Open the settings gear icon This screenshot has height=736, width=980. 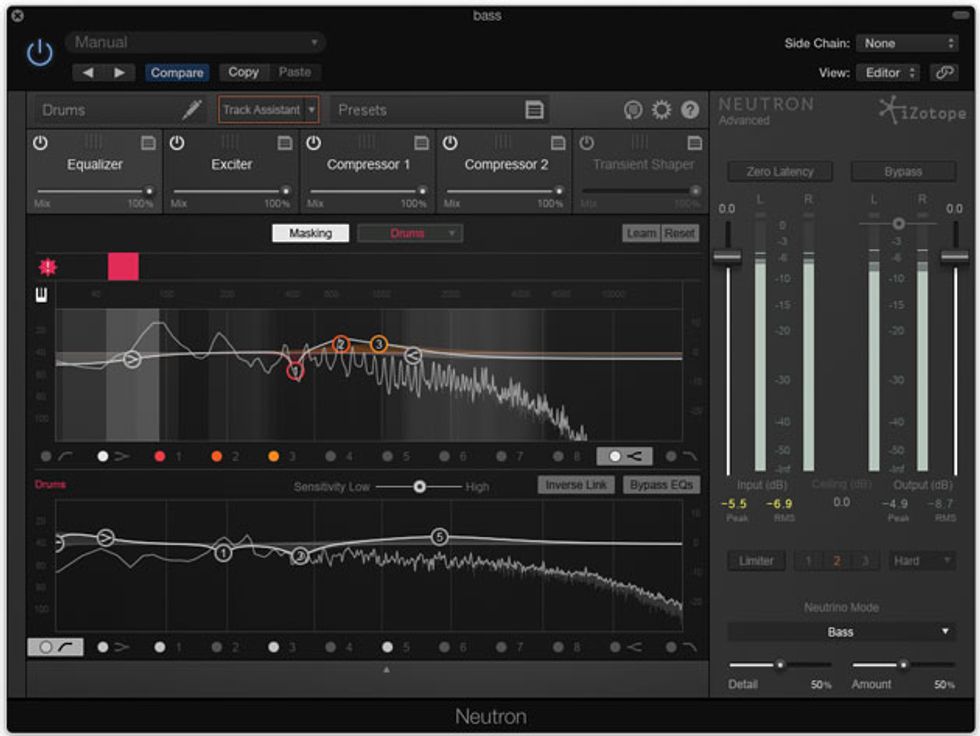click(661, 110)
